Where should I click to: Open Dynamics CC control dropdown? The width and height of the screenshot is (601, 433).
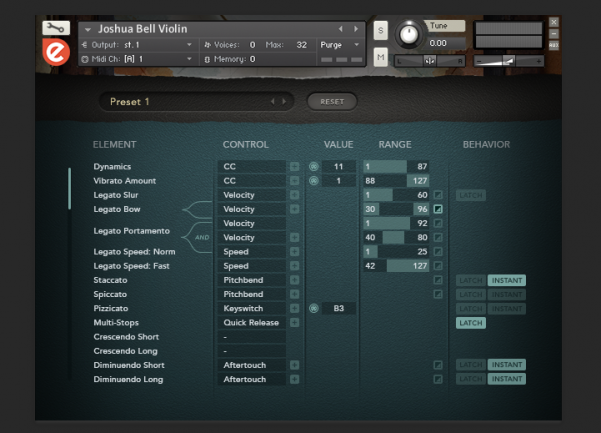[252, 167]
